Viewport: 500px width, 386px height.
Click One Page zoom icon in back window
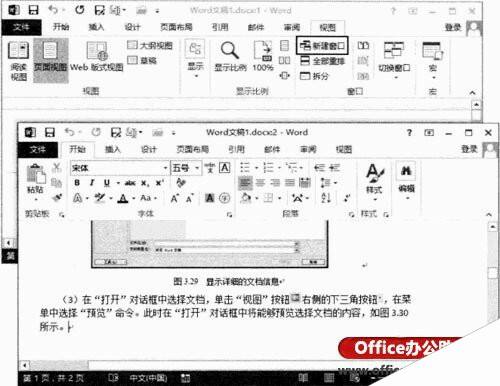pyautogui.click(x=284, y=45)
